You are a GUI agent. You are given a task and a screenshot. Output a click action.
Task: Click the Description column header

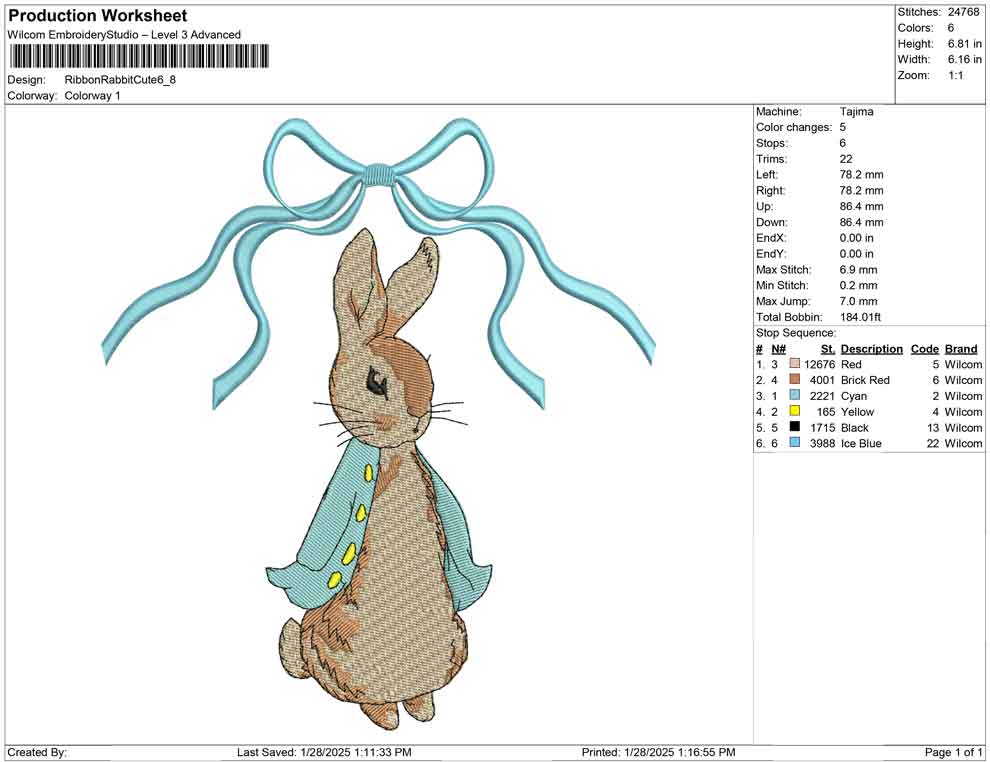871,349
